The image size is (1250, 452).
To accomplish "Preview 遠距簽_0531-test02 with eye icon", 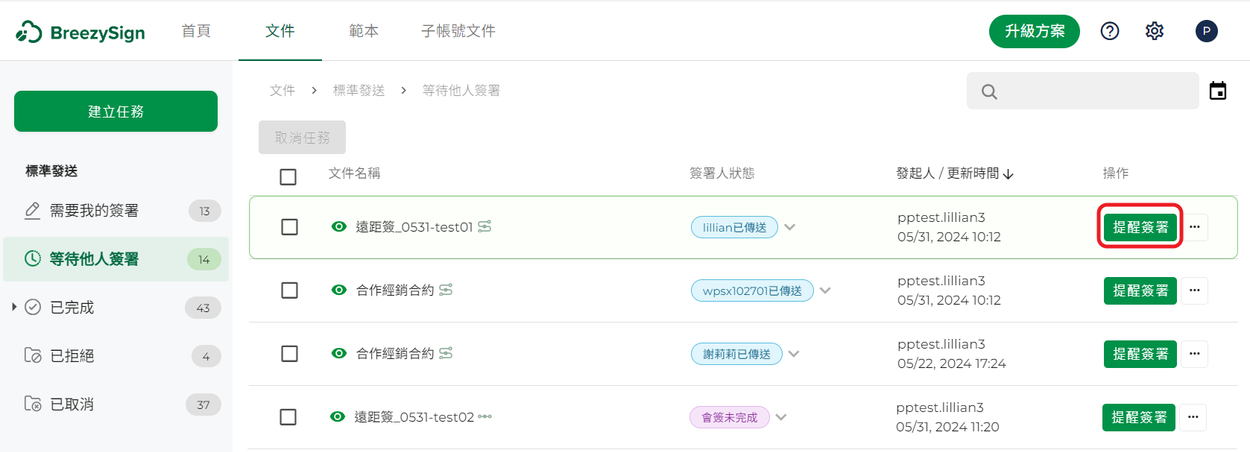I will [x=338, y=417].
